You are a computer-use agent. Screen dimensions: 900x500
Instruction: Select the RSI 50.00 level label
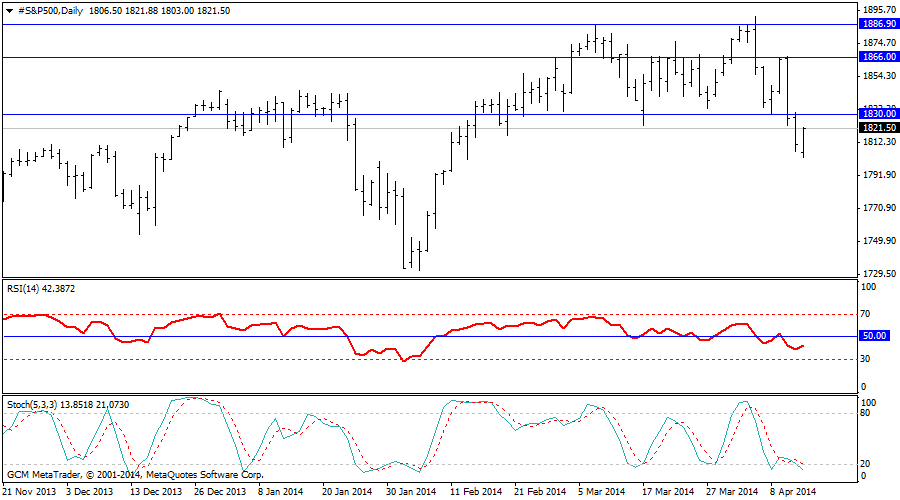click(874, 336)
